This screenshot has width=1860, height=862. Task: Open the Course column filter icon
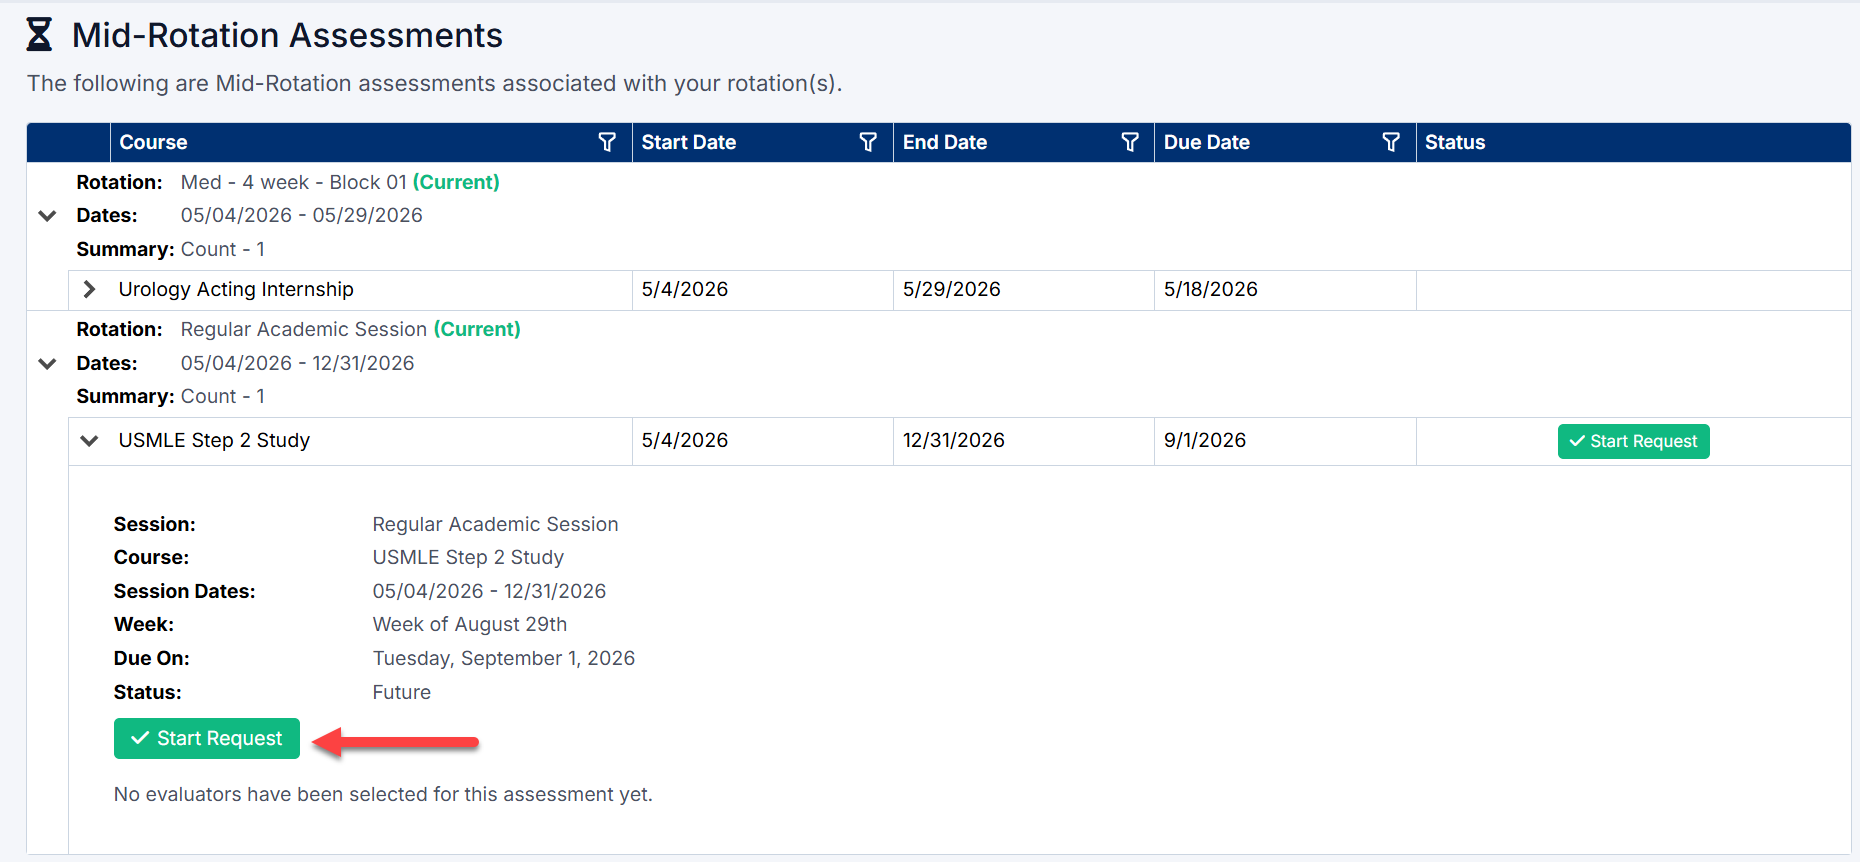point(607,142)
